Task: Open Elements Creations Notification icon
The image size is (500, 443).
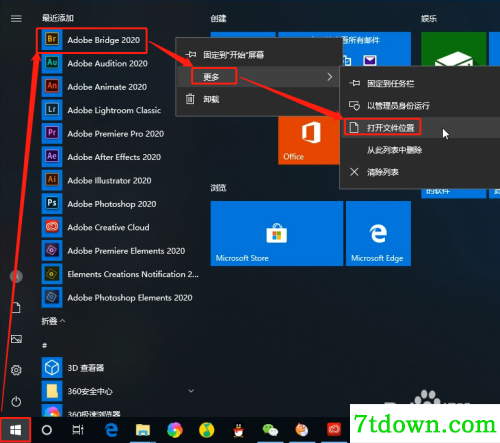Action: pos(52,274)
